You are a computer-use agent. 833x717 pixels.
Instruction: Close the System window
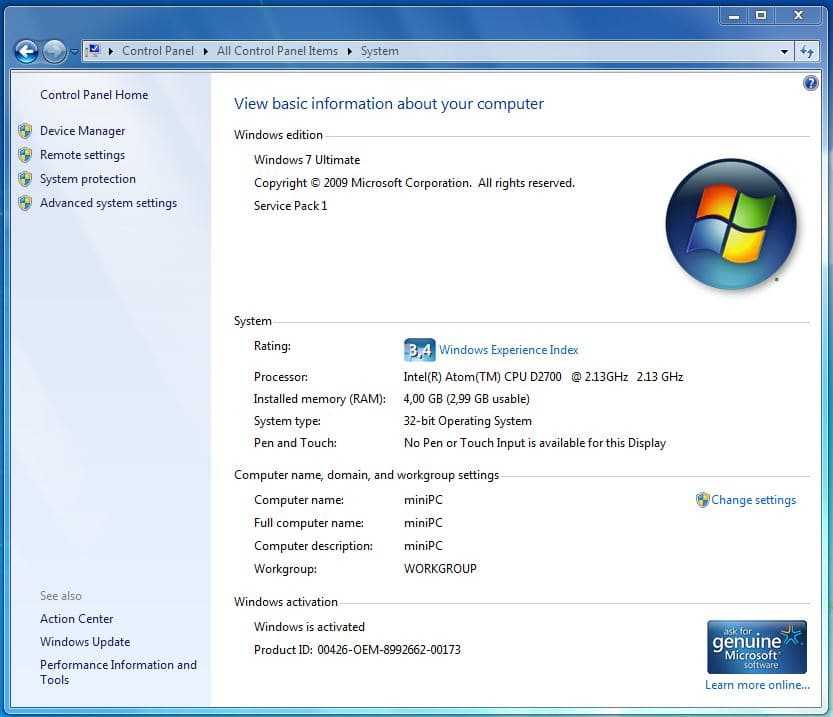click(798, 15)
